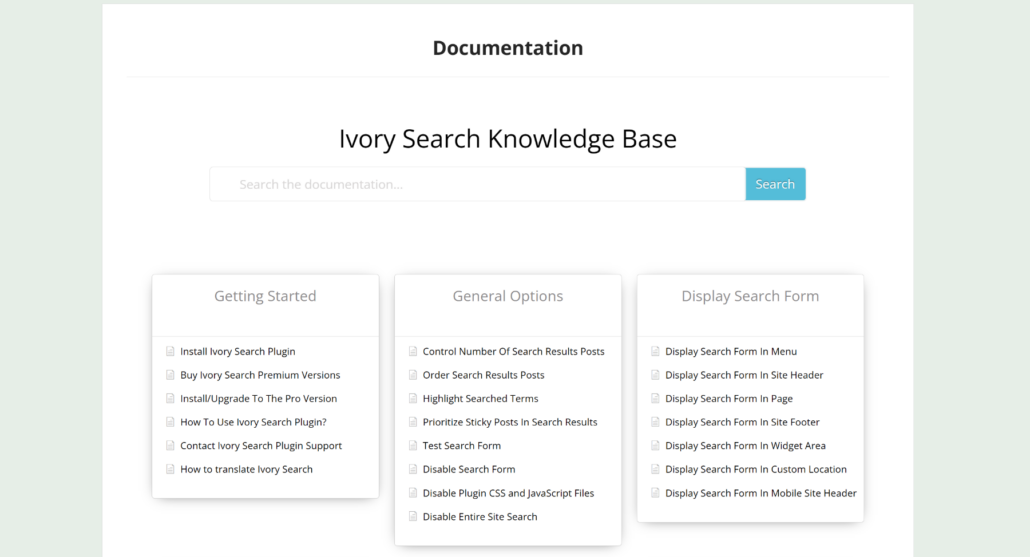Open Contact Ivory Search Plugin Support article
The width and height of the screenshot is (1030, 557).
pyautogui.click(x=261, y=446)
